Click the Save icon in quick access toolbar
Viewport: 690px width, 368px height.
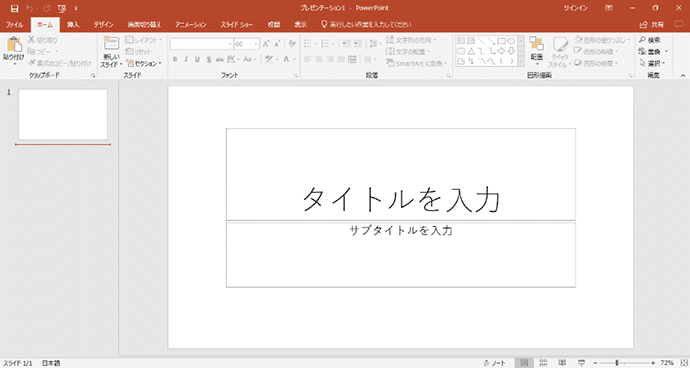coord(15,8)
